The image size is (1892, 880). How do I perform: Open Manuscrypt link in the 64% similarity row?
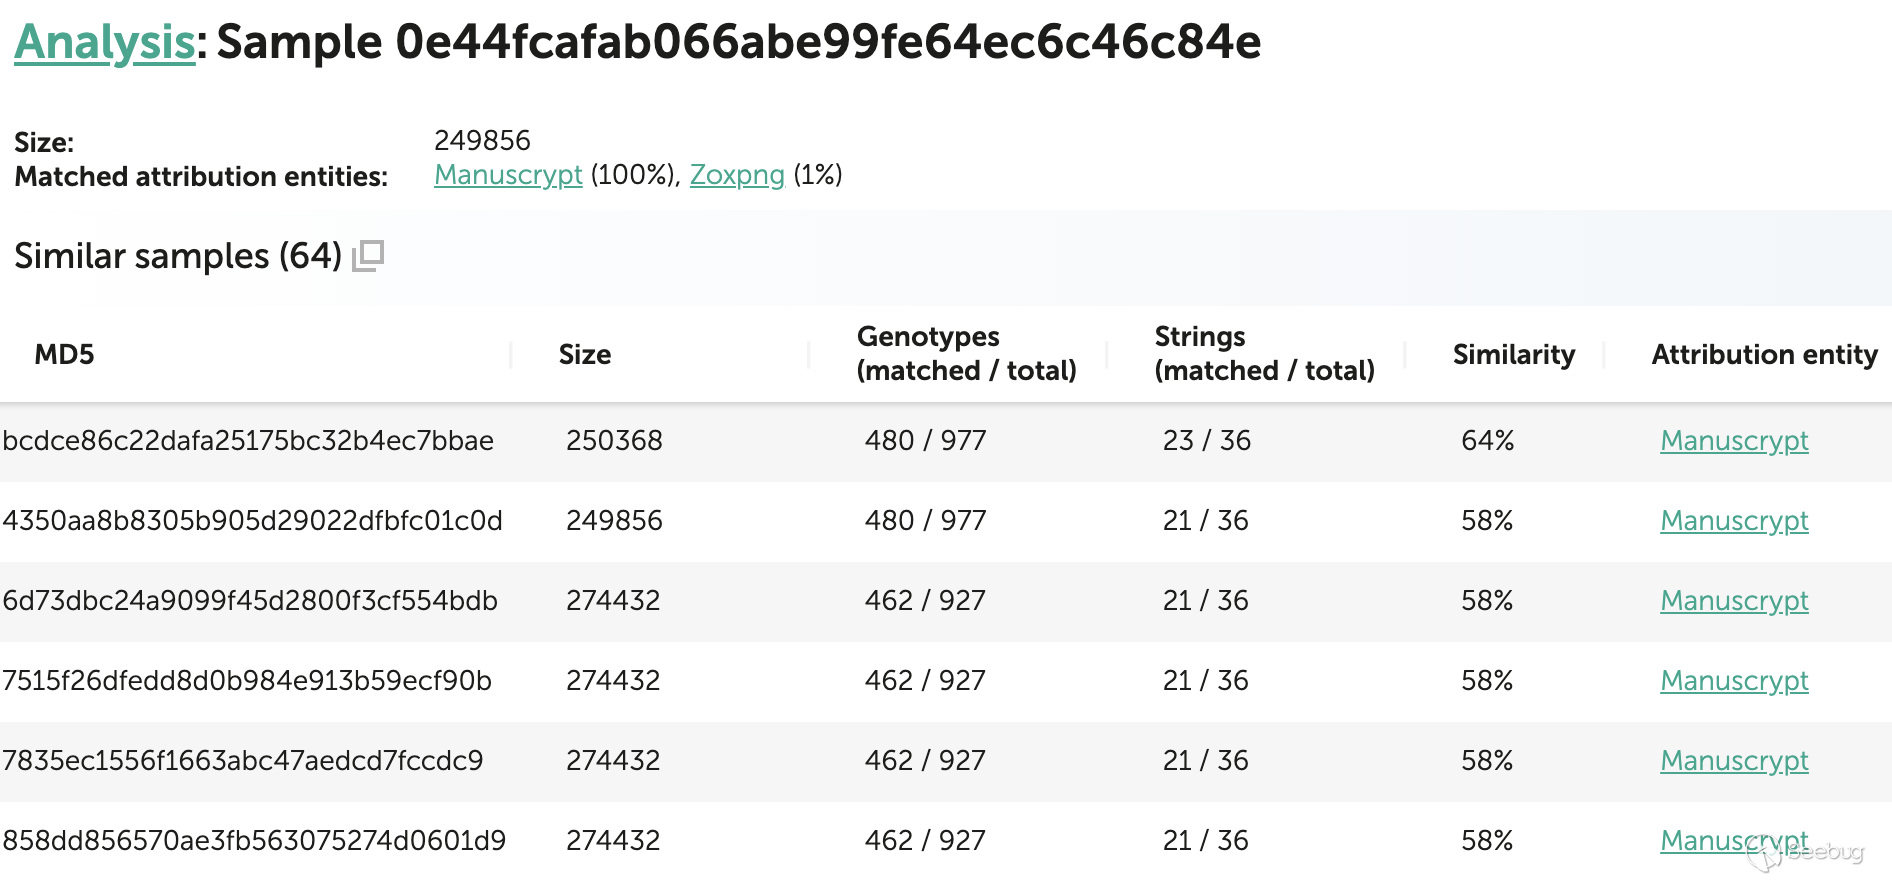[x=1734, y=441]
